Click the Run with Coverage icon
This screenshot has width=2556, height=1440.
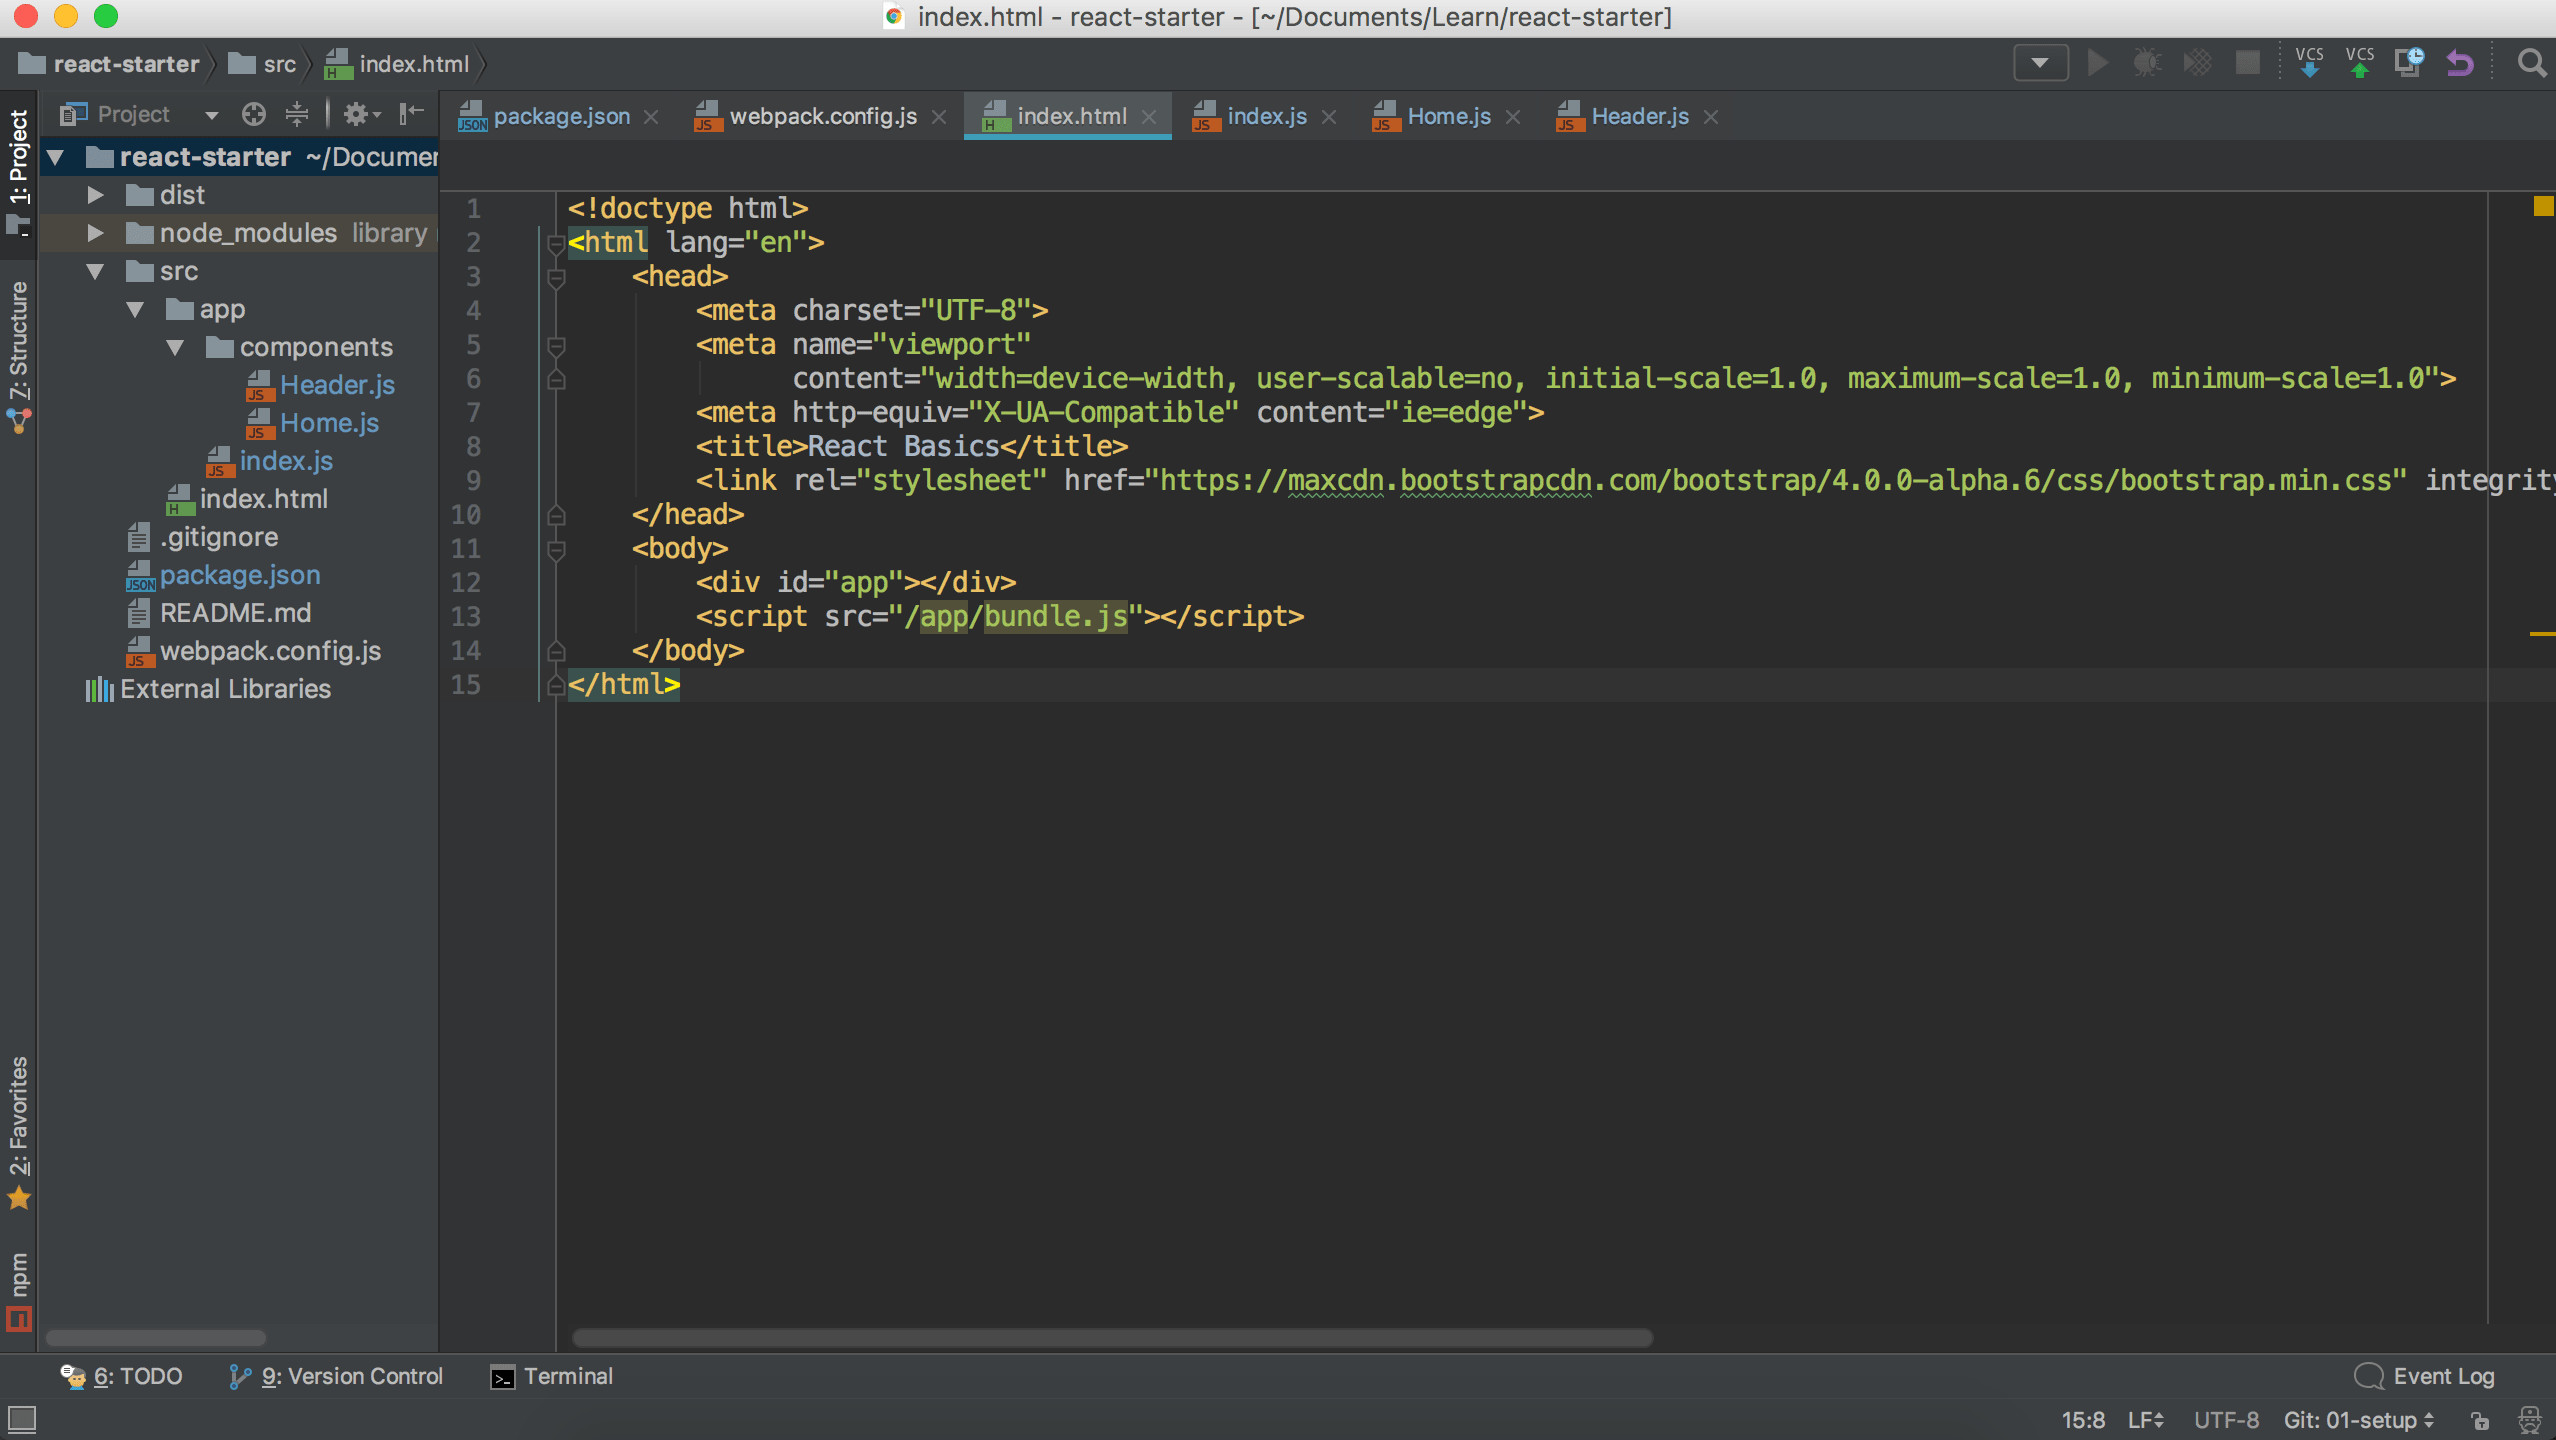pos(2197,64)
